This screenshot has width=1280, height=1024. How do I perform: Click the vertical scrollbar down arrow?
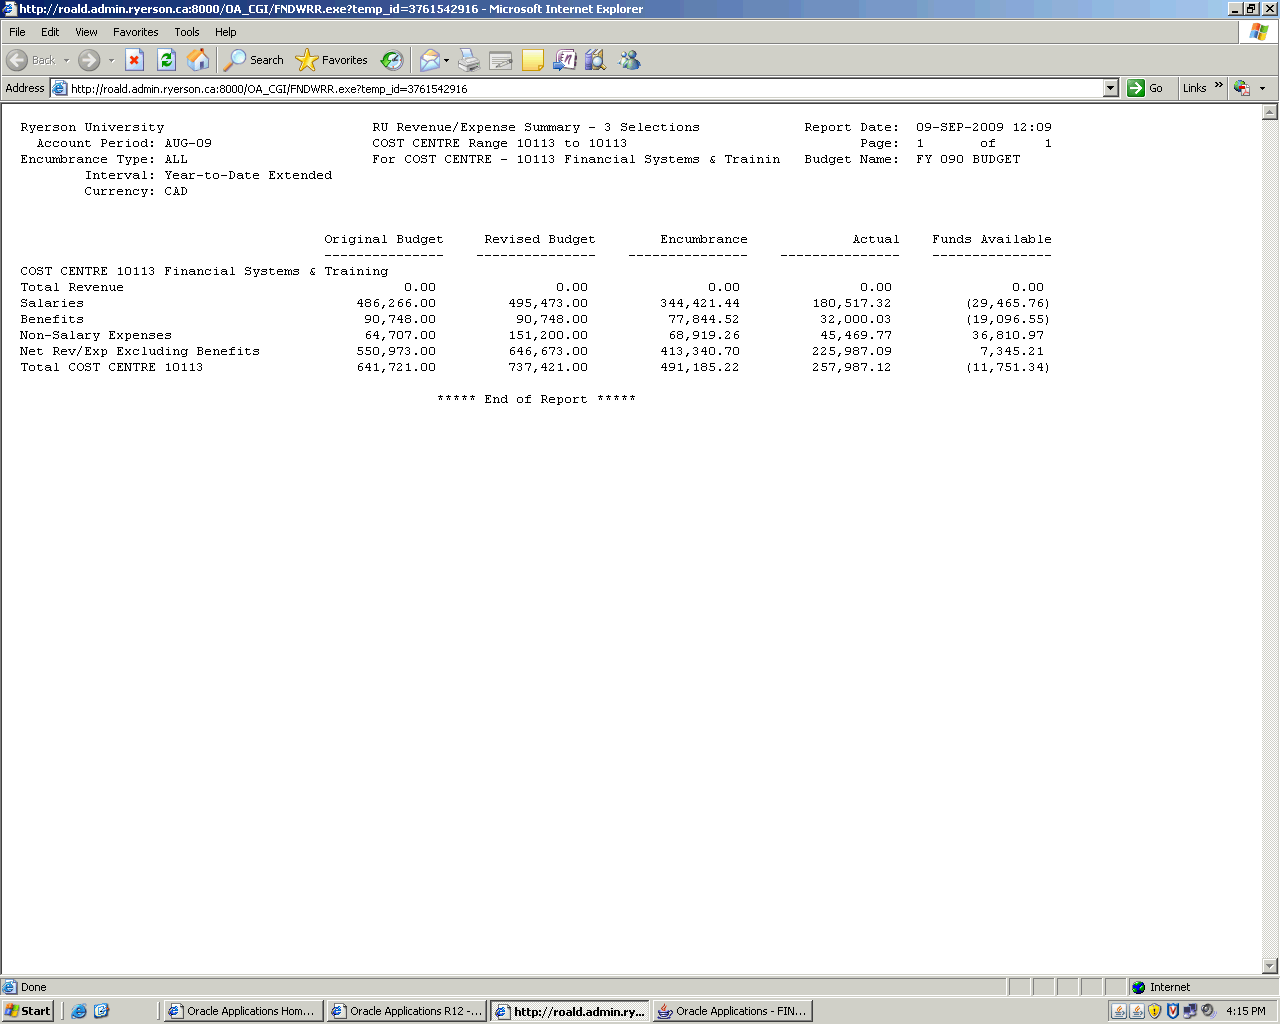(x=1270, y=966)
